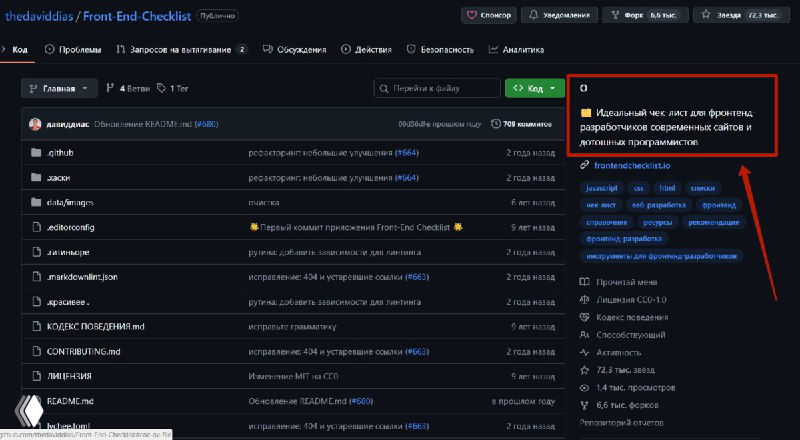Click the 09d56dfe commit hash

pyautogui.click(x=414, y=124)
